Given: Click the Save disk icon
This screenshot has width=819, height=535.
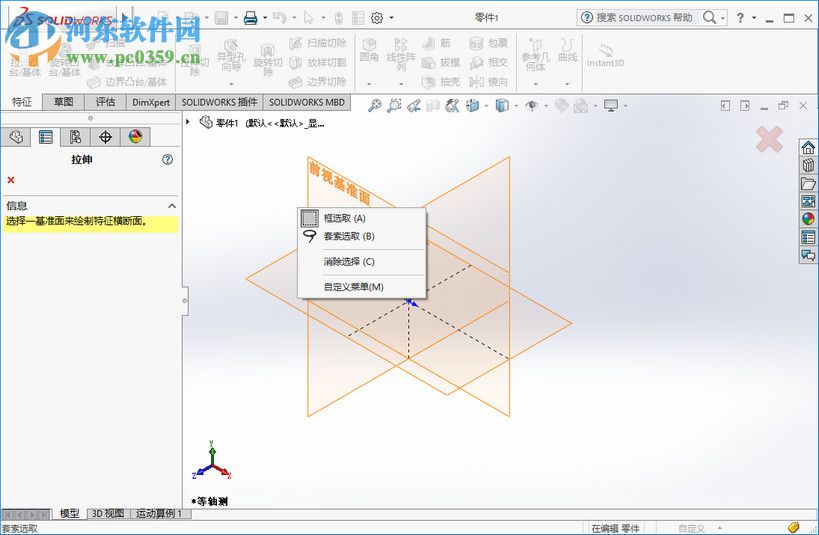Looking at the screenshot, I should pyautogui.click(x=221, y=18).
